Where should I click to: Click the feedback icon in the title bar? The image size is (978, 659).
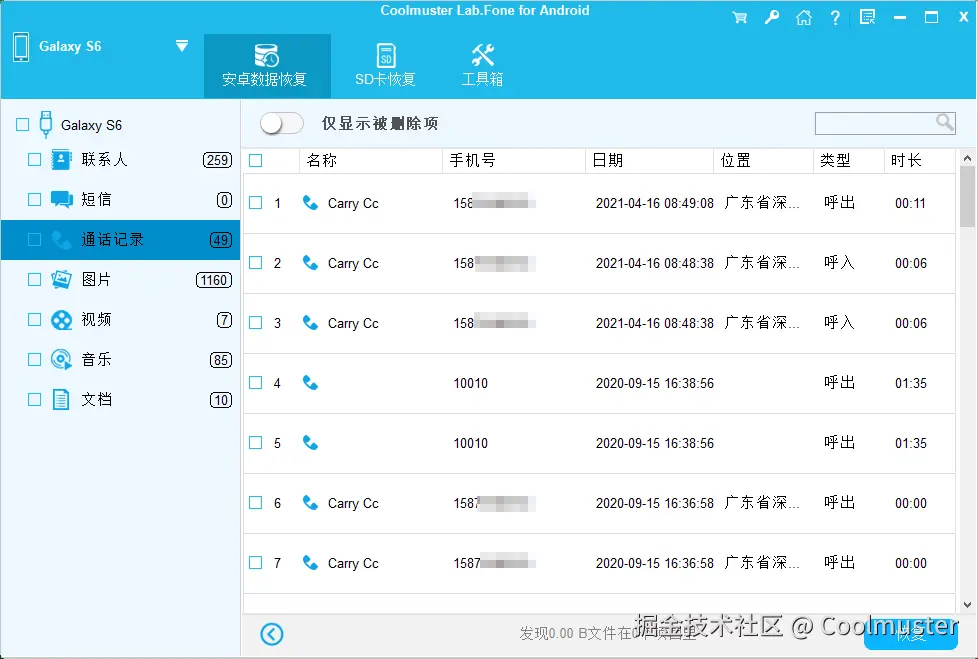[x=867, y=16]
